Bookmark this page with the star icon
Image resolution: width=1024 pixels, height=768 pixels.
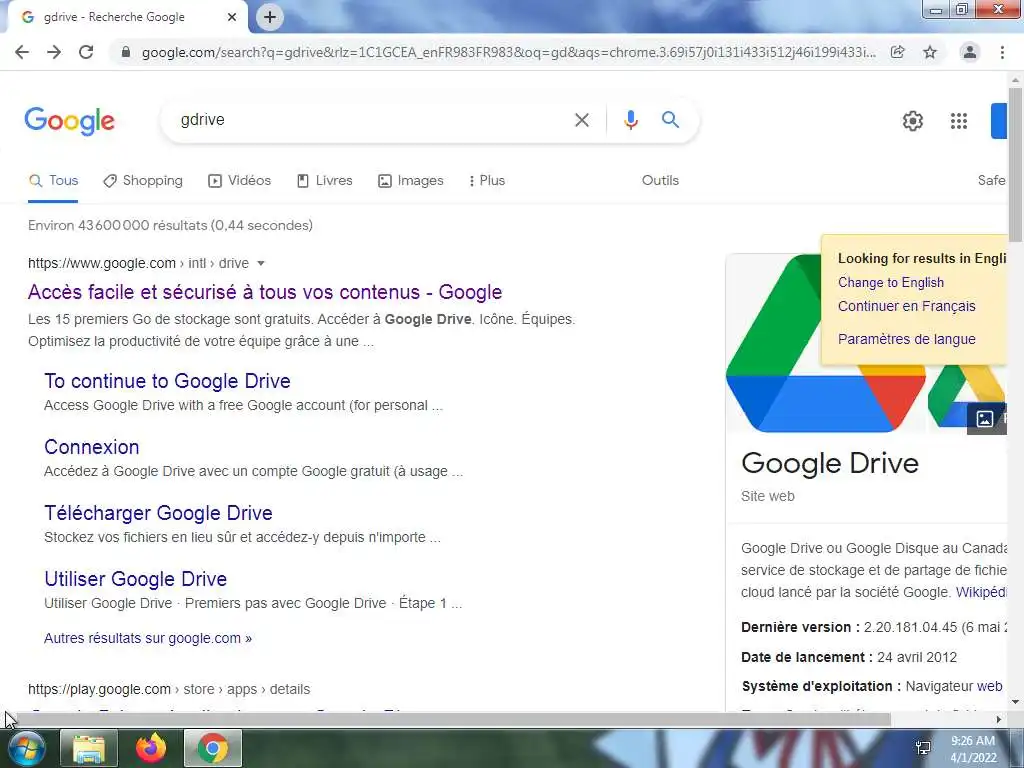[x=930, y=52]
